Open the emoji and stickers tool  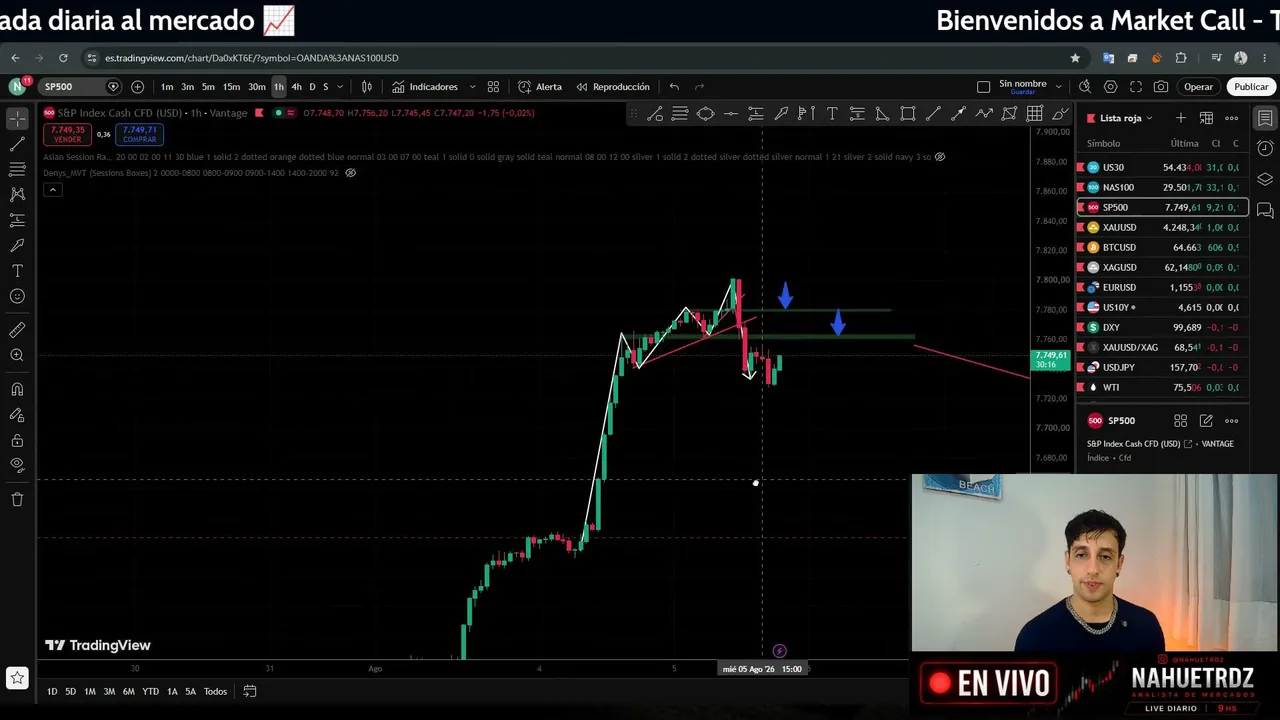click(x=17, y=296)
